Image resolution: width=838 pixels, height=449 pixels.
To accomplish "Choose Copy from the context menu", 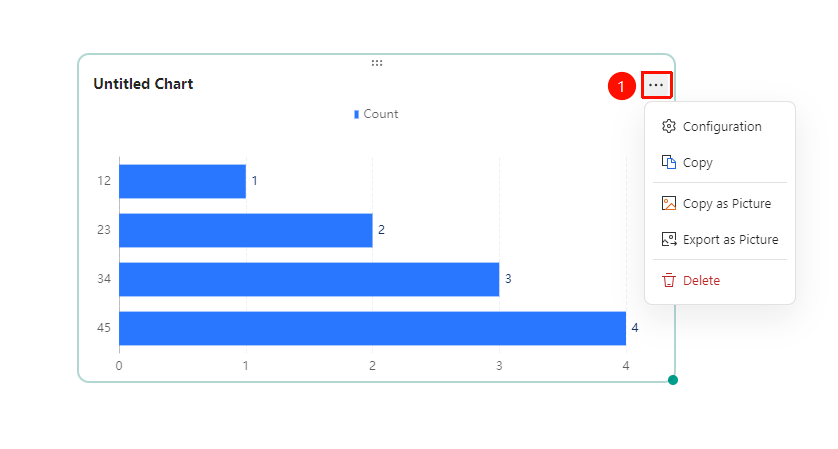I will 720,162.
